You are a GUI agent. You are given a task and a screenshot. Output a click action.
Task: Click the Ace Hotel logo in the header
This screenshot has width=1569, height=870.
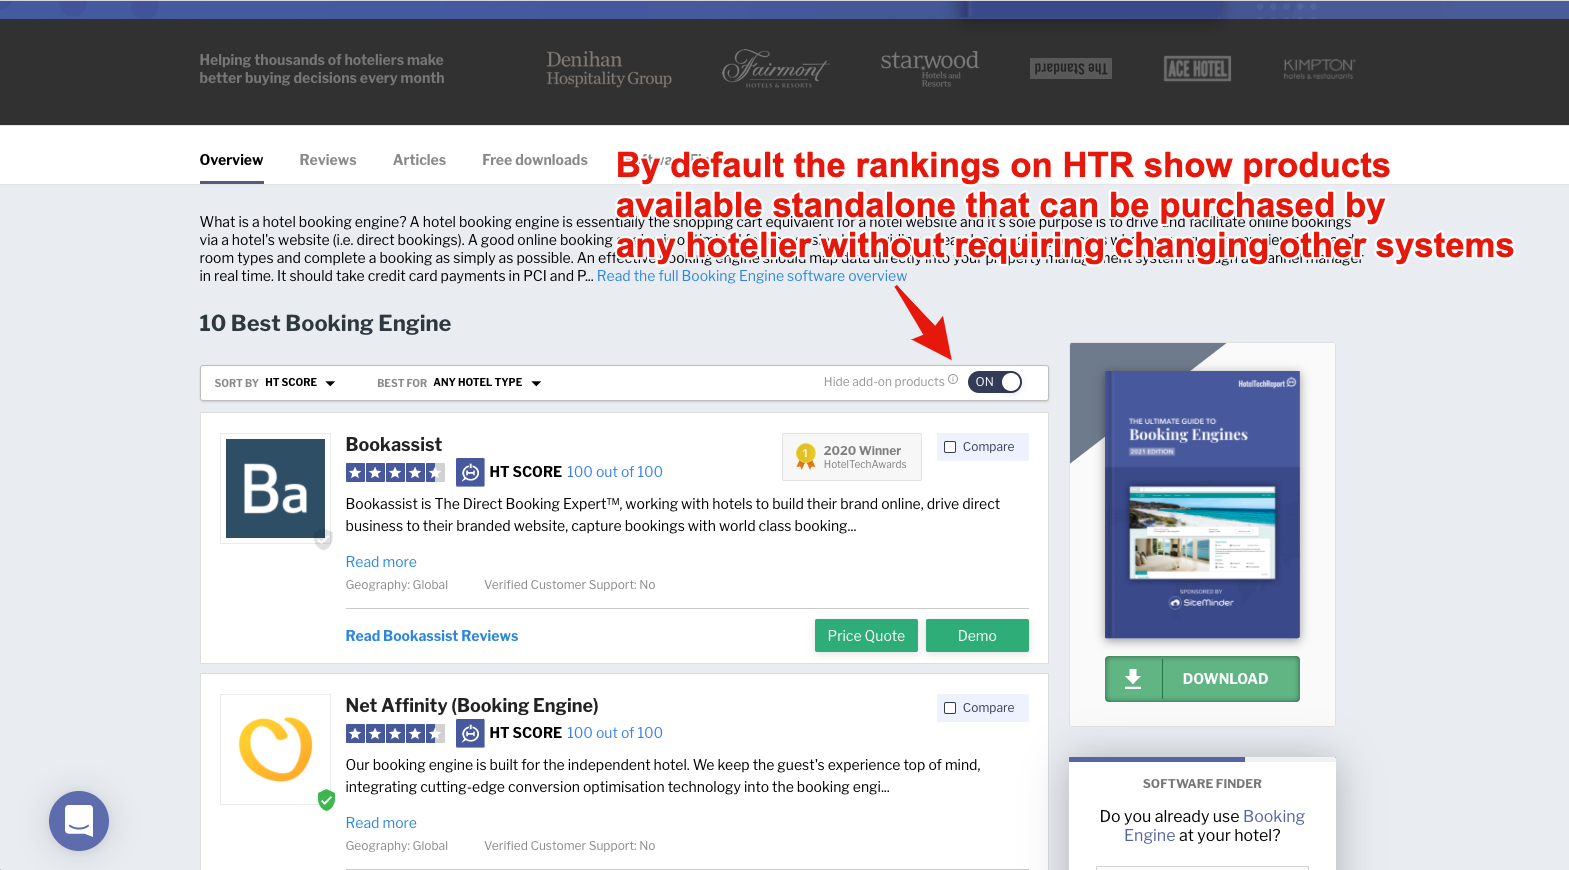(x=1197, y=68)
